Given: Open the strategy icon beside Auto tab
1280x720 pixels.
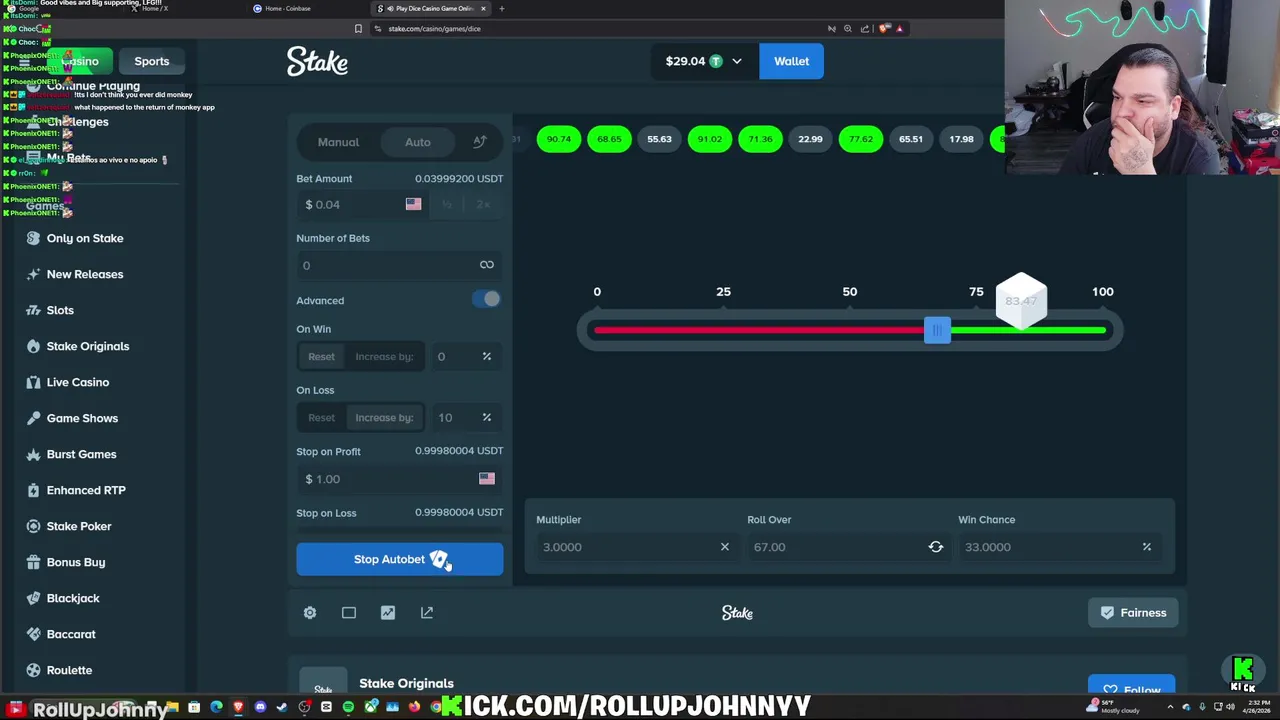Looking at the screenshot, I should pyautogui.click(x=480, y=142).
